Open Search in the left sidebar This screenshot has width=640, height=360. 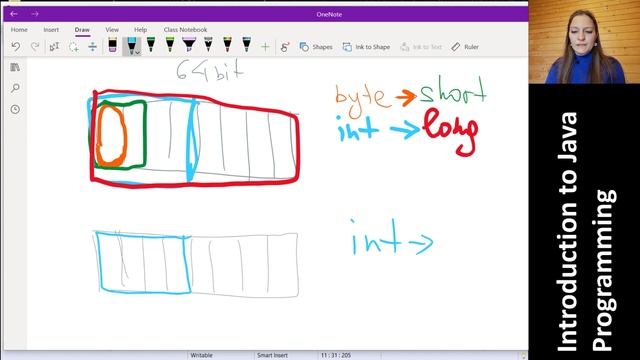[15, 88]
